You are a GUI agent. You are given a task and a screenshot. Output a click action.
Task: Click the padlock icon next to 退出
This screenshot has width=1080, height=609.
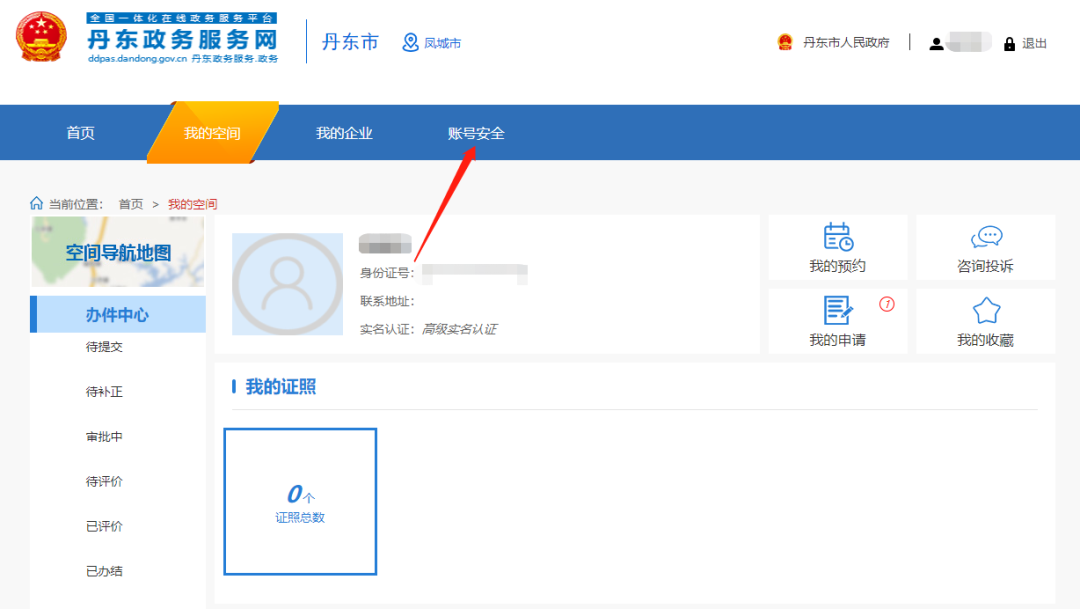click(x=1009, y=43)
